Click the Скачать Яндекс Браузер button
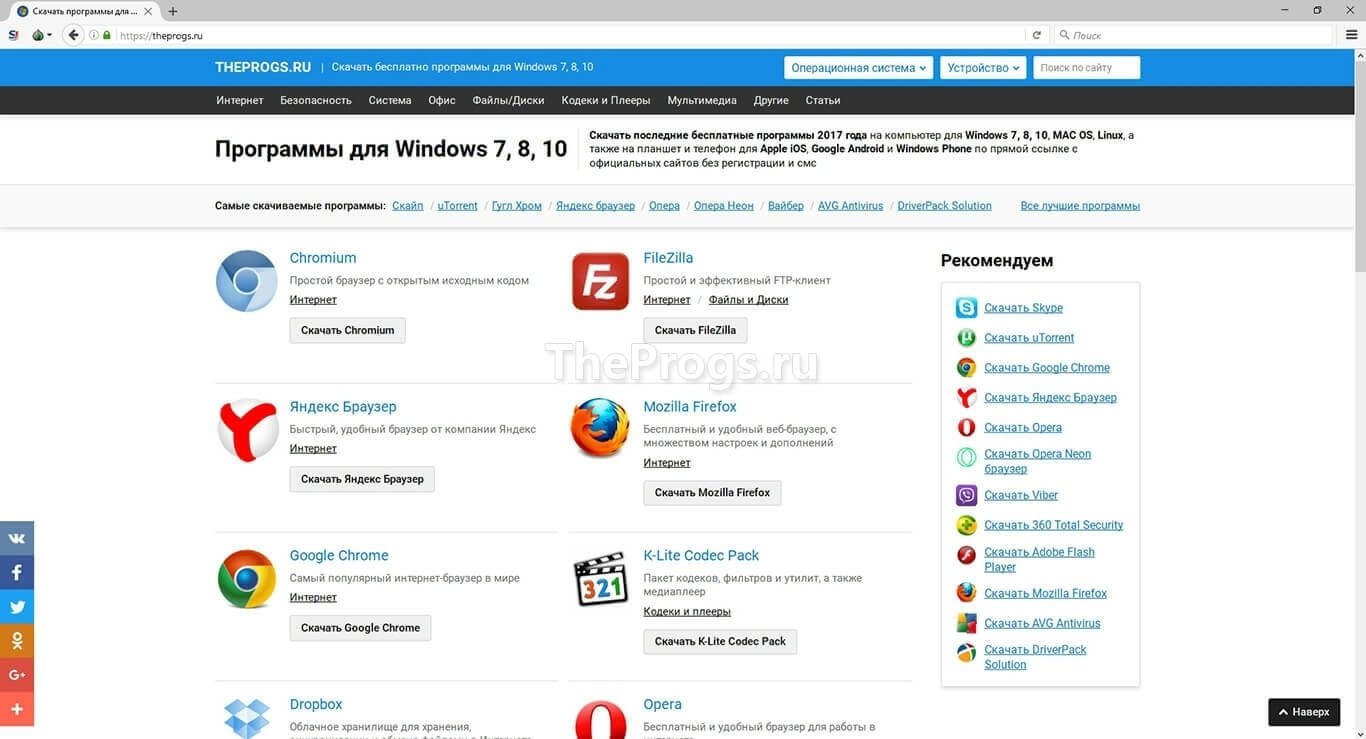The image size is (1366, 739). pos(362,479)
